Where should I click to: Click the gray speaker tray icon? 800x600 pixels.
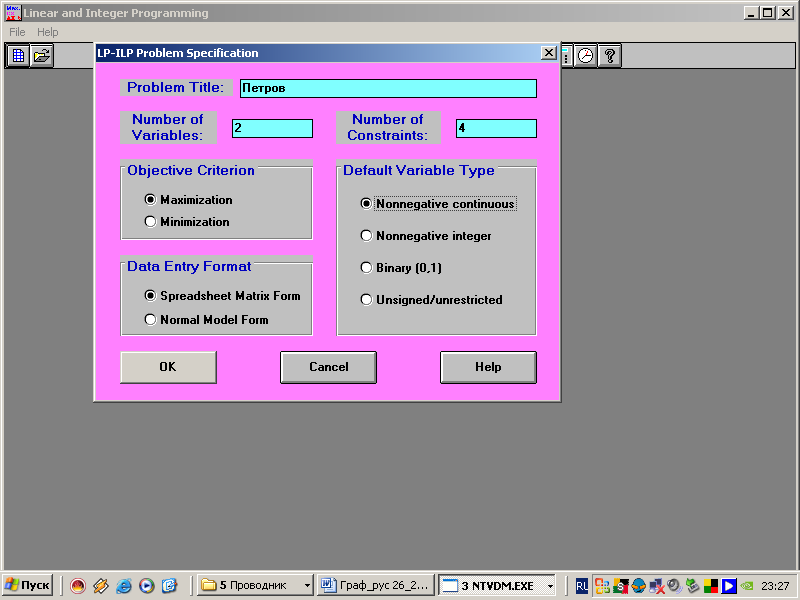pyautogui.click(x=674, y=586)
